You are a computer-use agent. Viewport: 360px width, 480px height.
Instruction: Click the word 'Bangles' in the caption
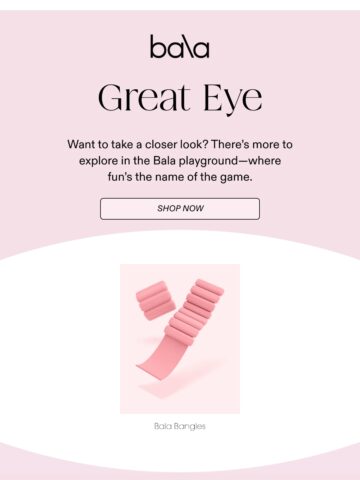pos(190,426)
